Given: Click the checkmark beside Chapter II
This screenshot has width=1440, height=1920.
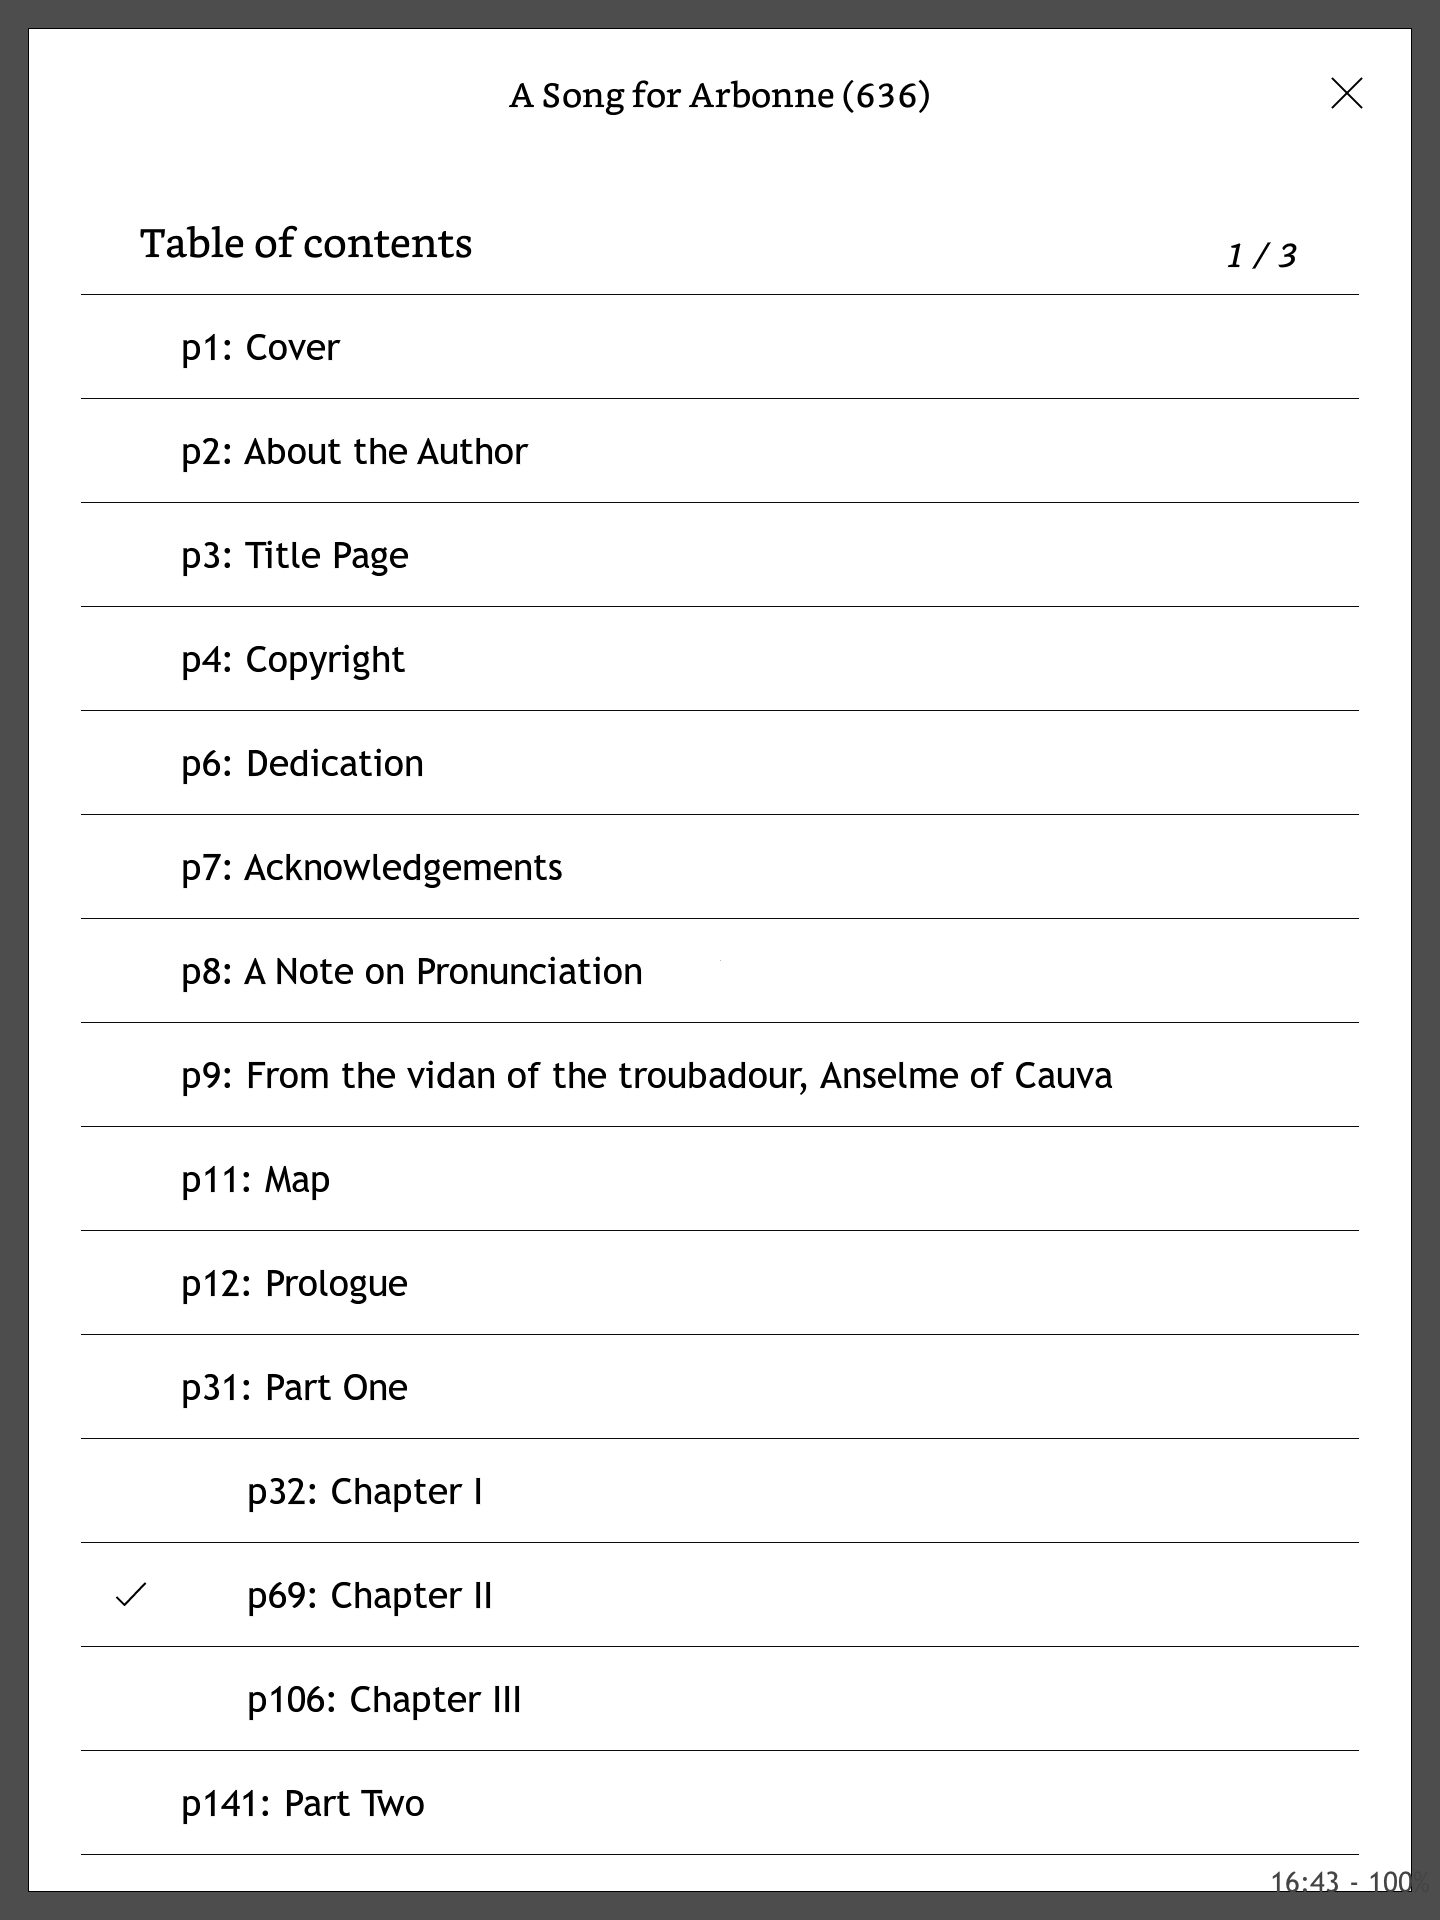Looking at the screenshot, I should point(131,1595).
